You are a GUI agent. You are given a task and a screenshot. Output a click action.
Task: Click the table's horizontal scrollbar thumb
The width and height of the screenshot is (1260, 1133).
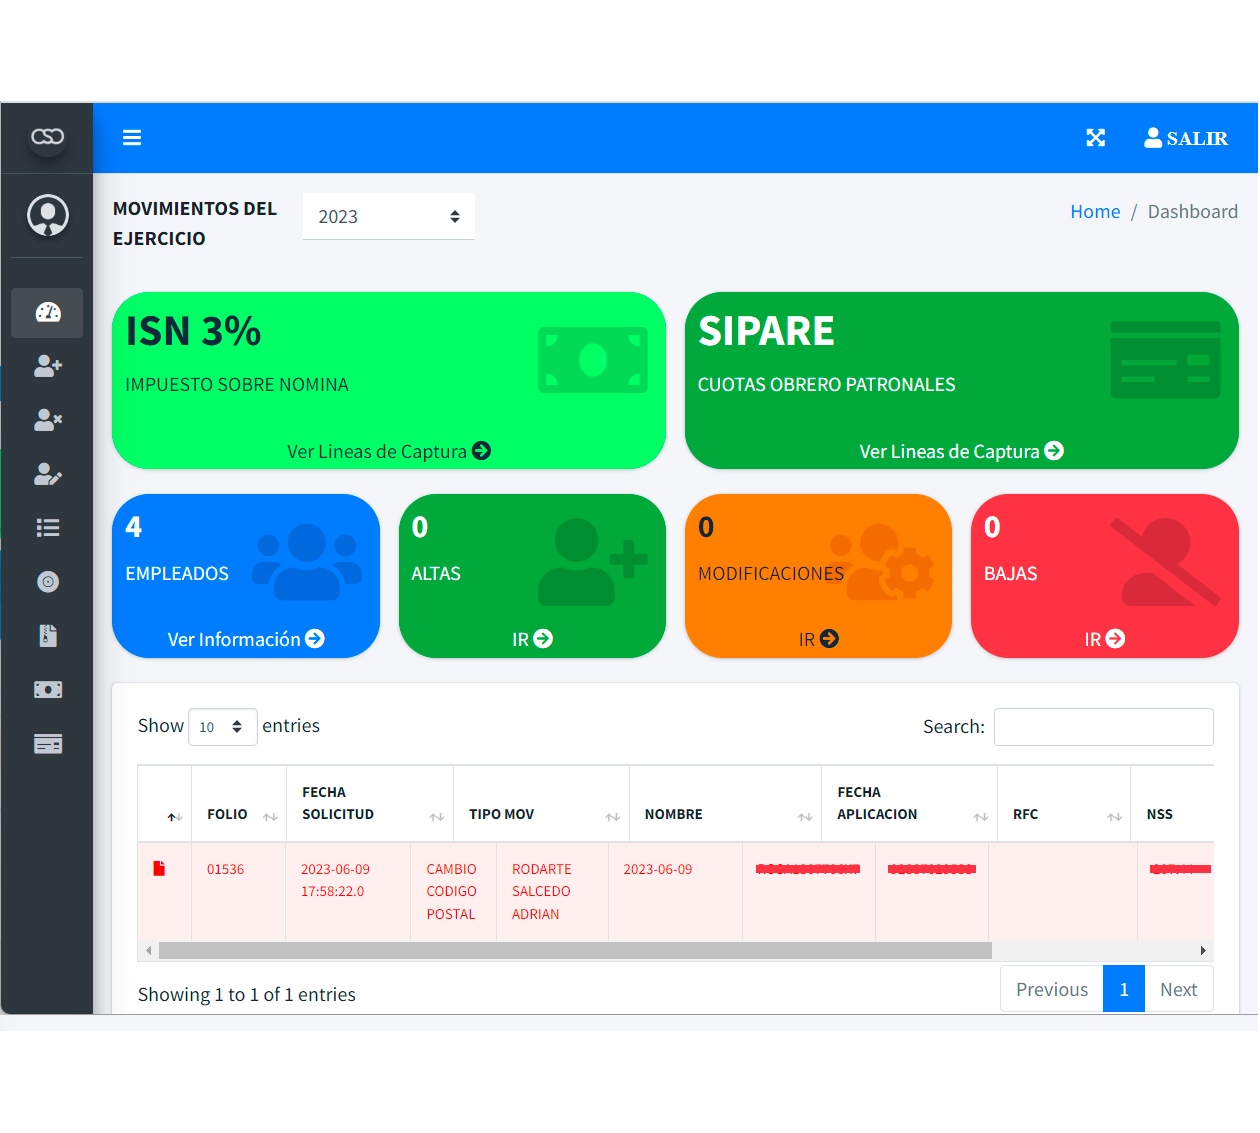575,951
